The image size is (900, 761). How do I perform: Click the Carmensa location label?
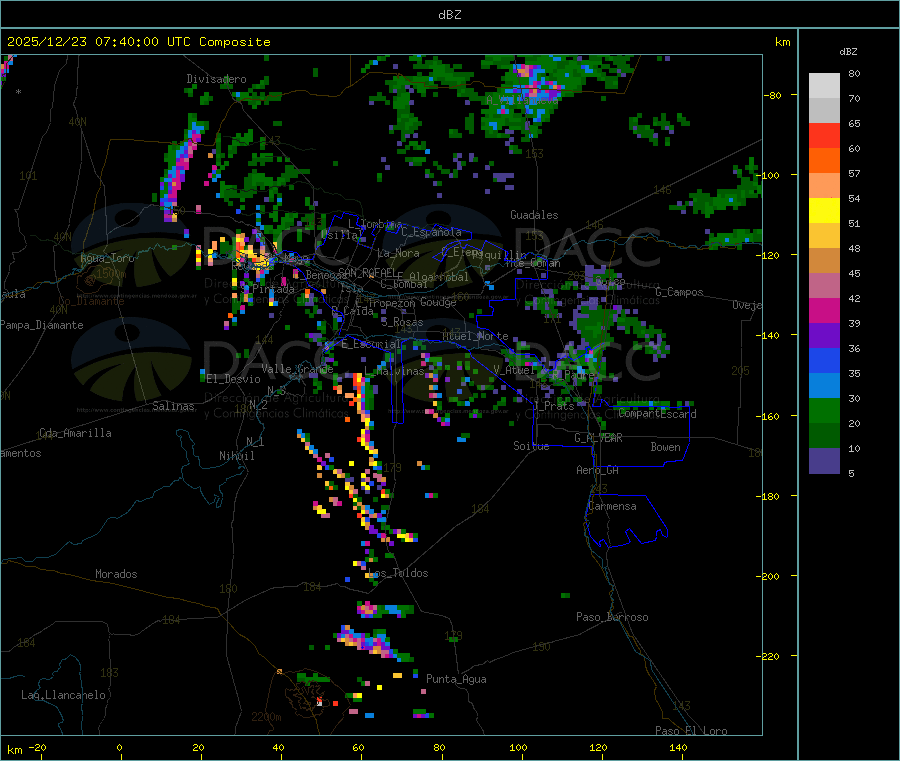pos(612,507)
